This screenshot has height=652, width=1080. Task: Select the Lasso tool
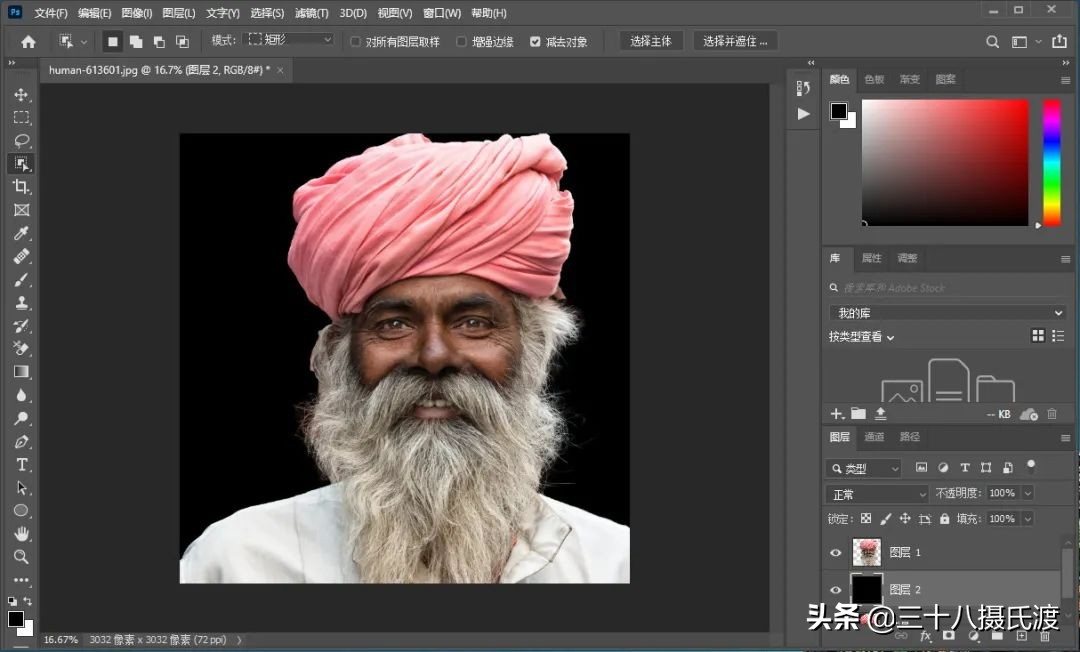22,140
